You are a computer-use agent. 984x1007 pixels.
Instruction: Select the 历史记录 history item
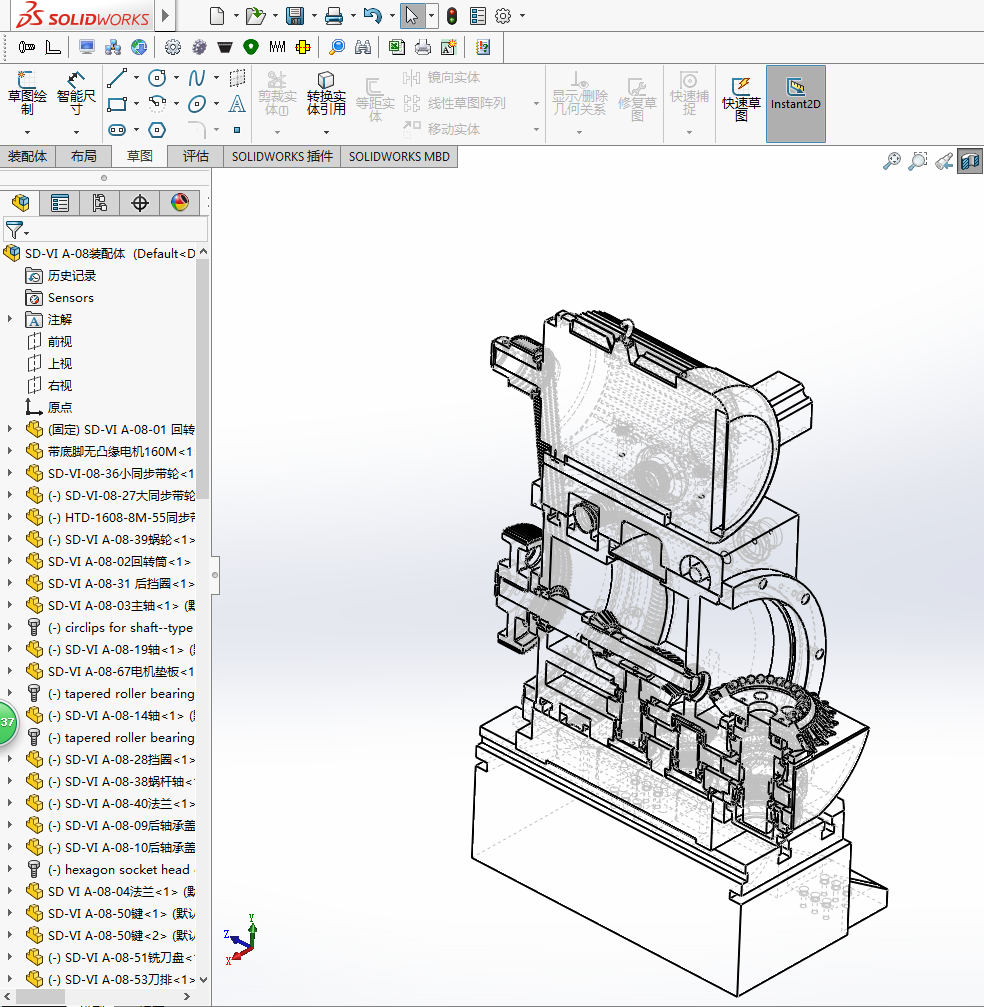(71, 275)
